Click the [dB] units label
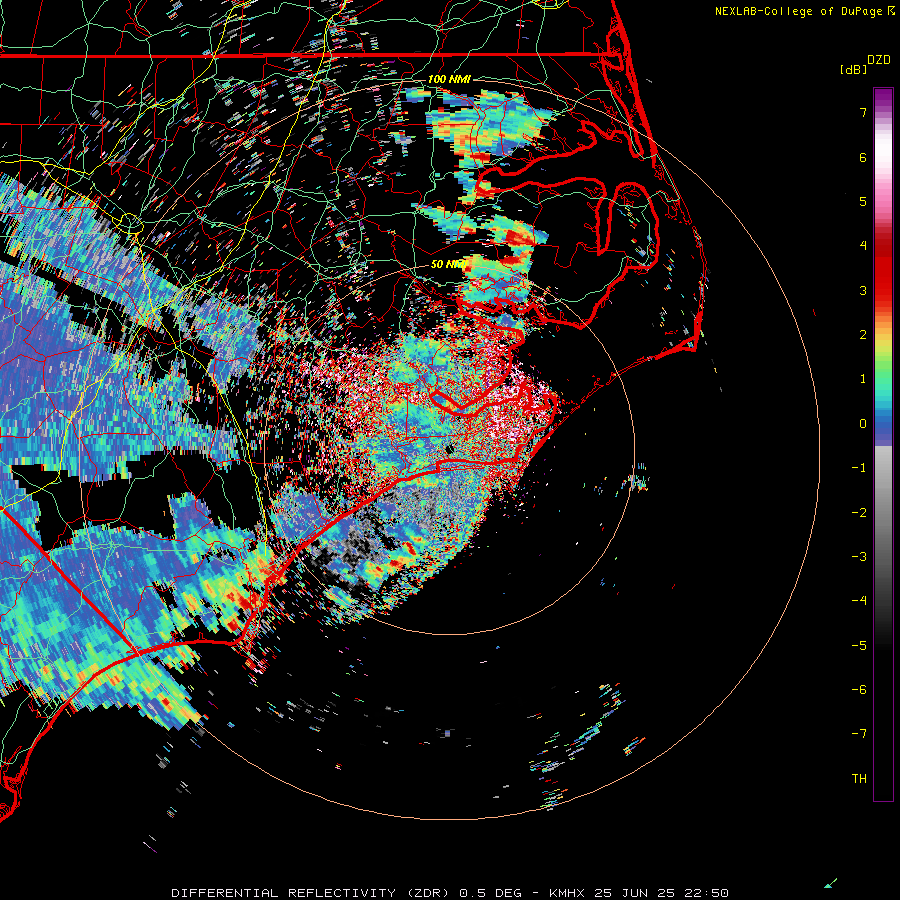This screenshot has height=900, width=900. (x=853, y=70)
